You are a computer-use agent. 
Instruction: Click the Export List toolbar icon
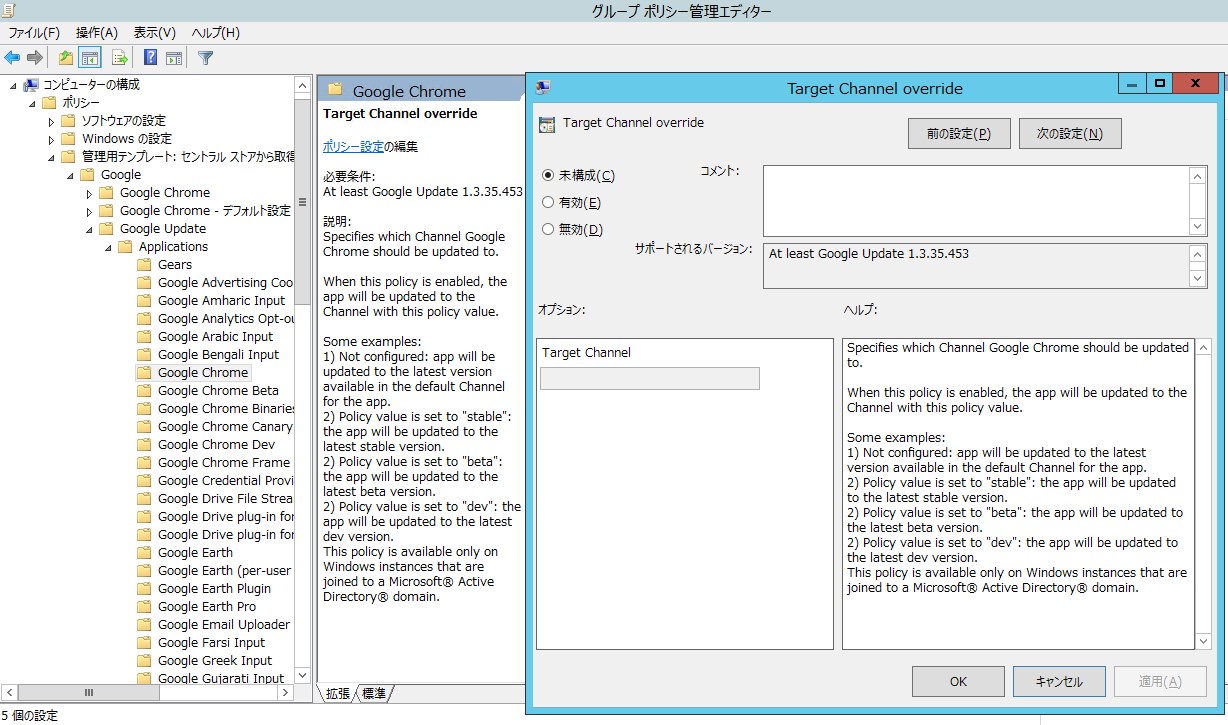[x=118, y=57]
